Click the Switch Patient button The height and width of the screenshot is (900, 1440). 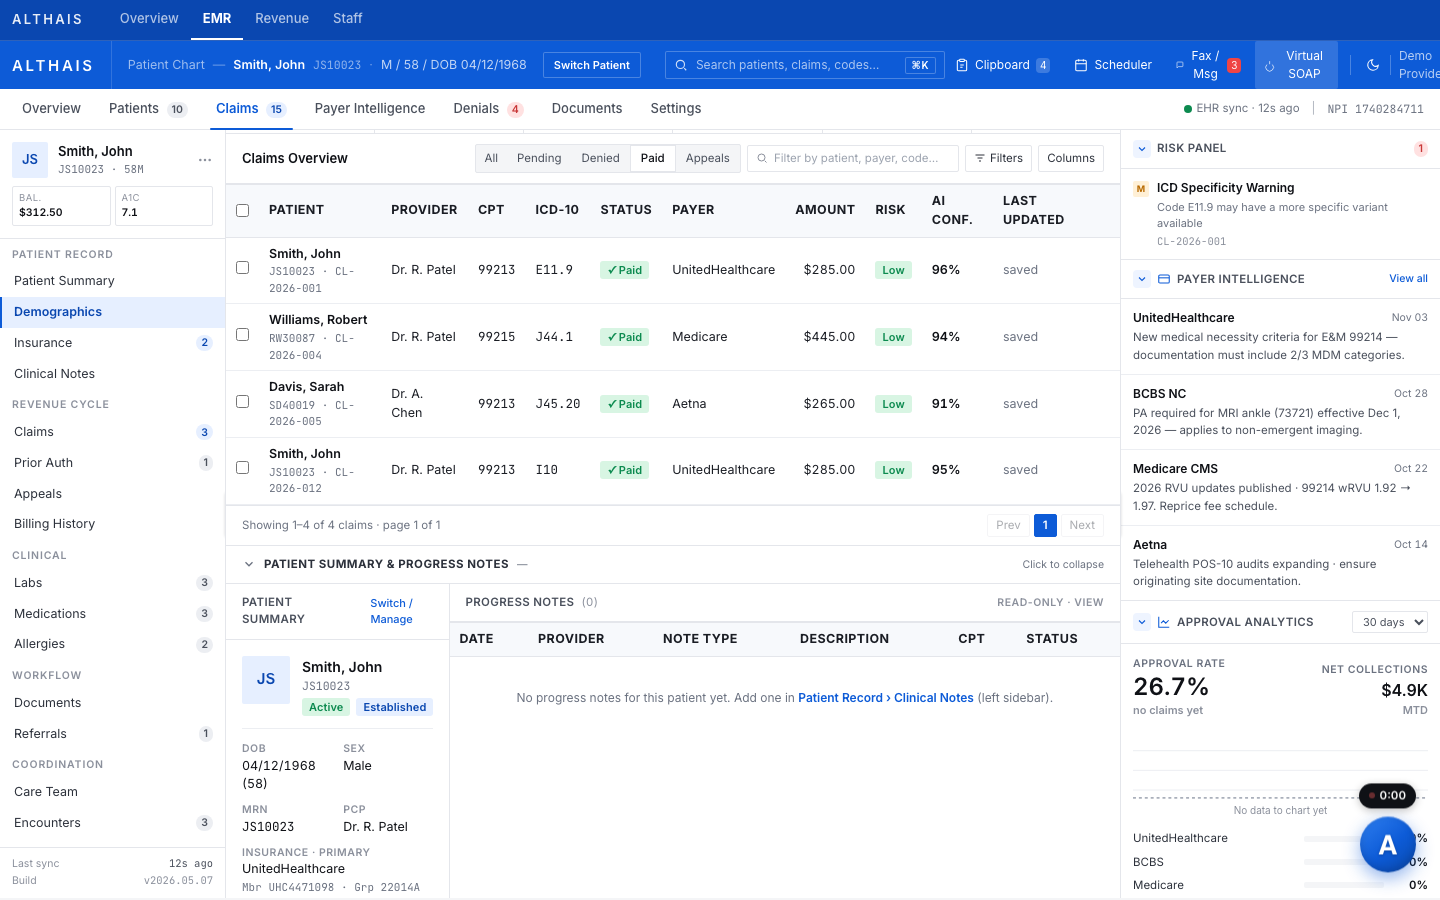(x=592, y=65)
